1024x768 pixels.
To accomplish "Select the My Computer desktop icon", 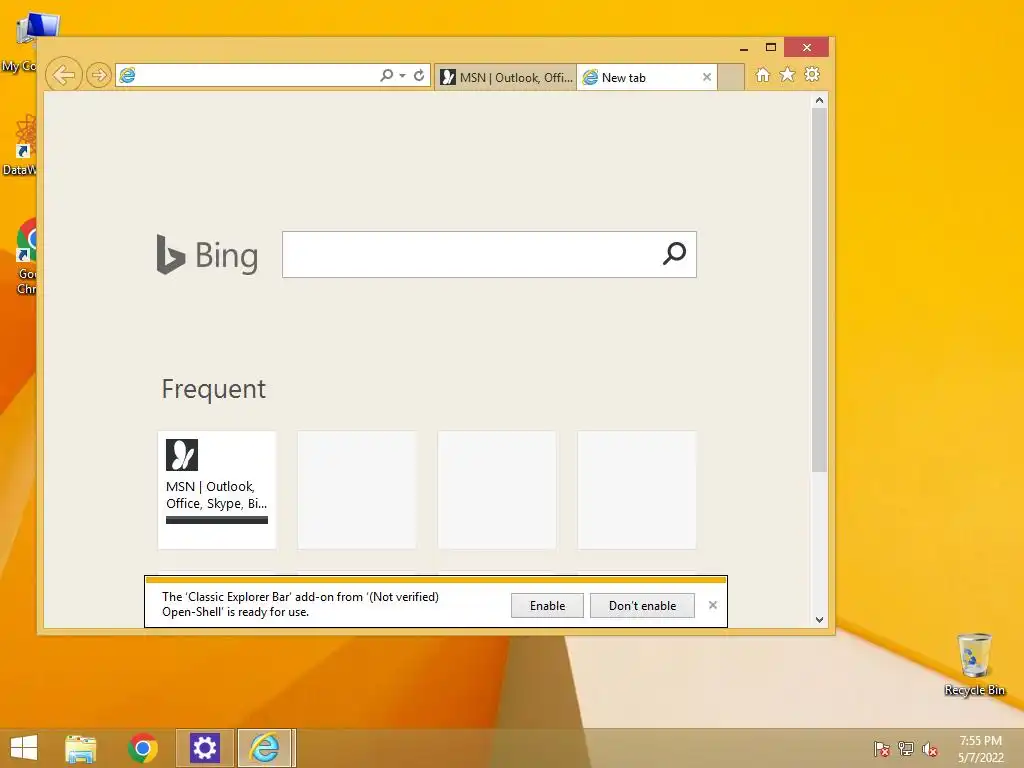I will tap(26, 40).
